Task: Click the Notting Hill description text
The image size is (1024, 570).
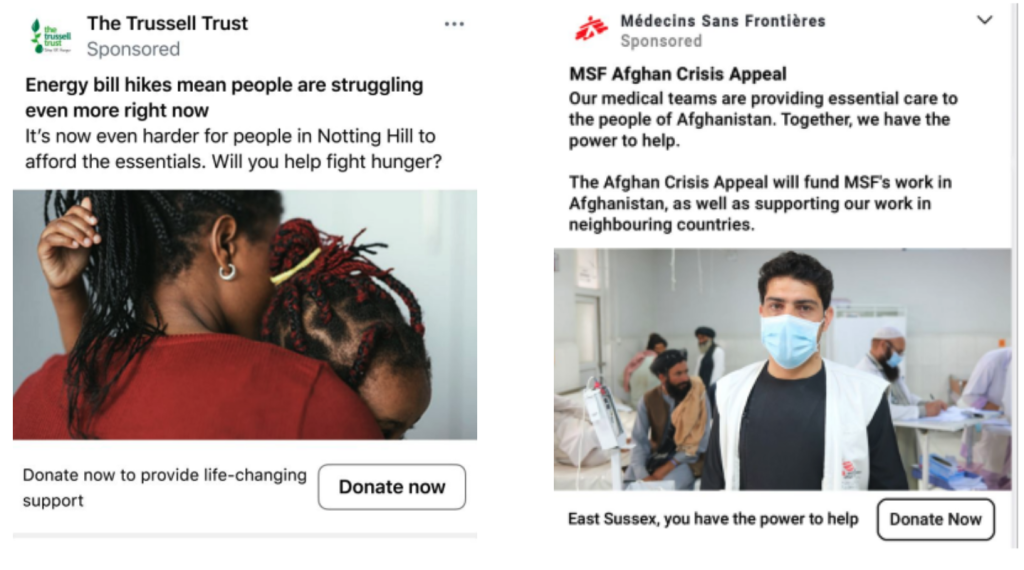Action: click(233, 149)
